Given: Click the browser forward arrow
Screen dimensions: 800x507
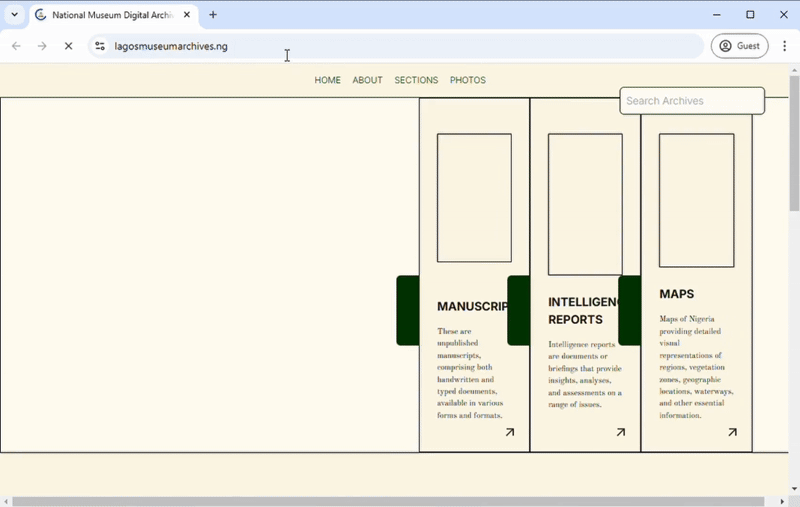Looking at the screenshot, I should click(x=42, y=46).
